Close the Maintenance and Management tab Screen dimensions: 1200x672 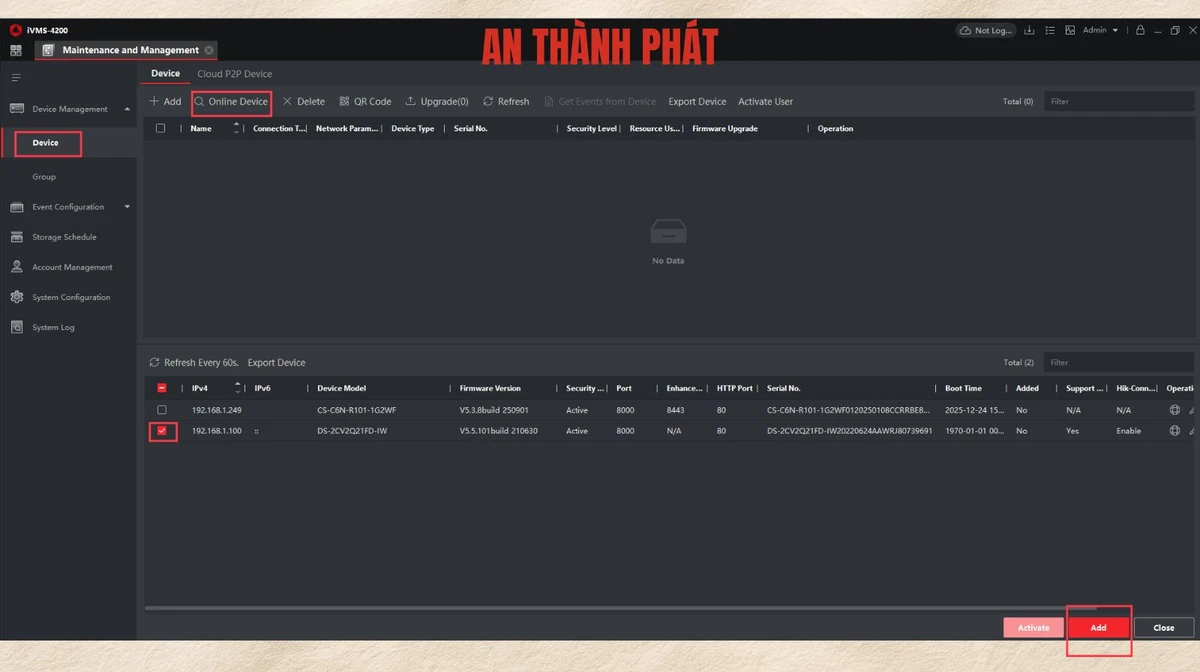(209, 50)
